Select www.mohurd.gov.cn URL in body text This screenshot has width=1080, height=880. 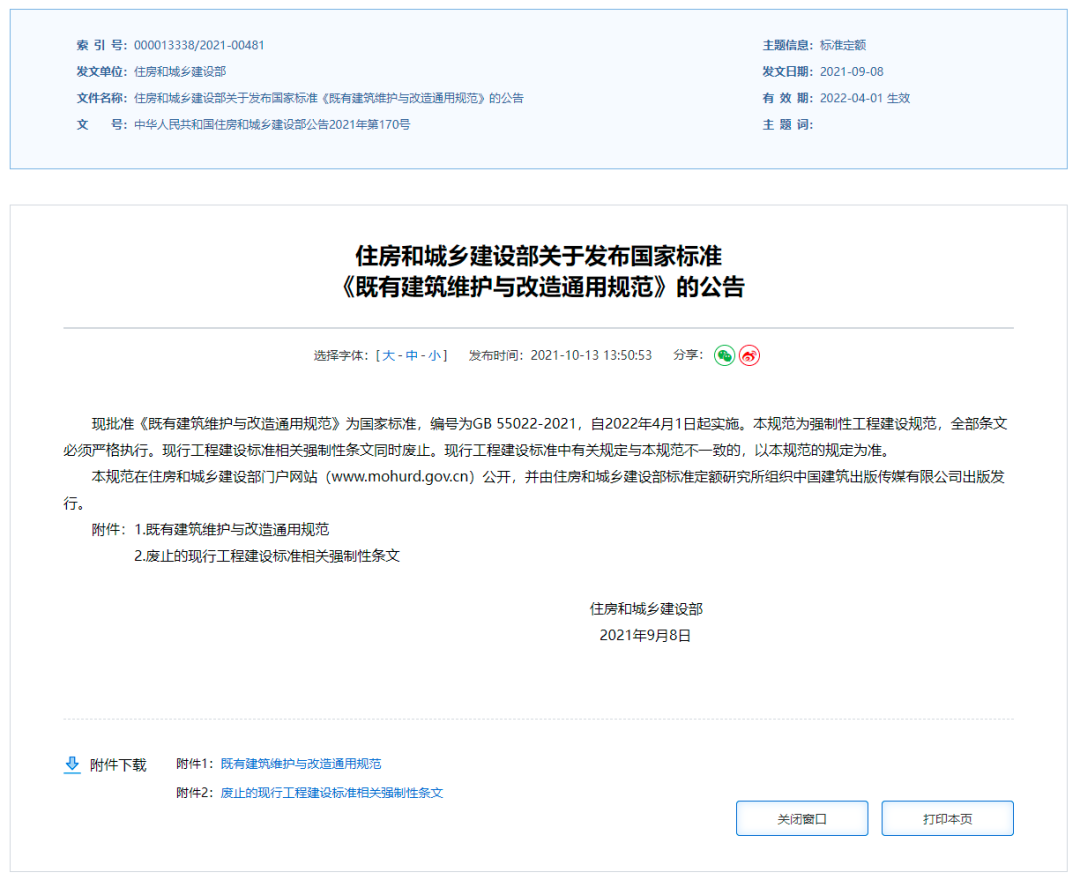[403, 476]
